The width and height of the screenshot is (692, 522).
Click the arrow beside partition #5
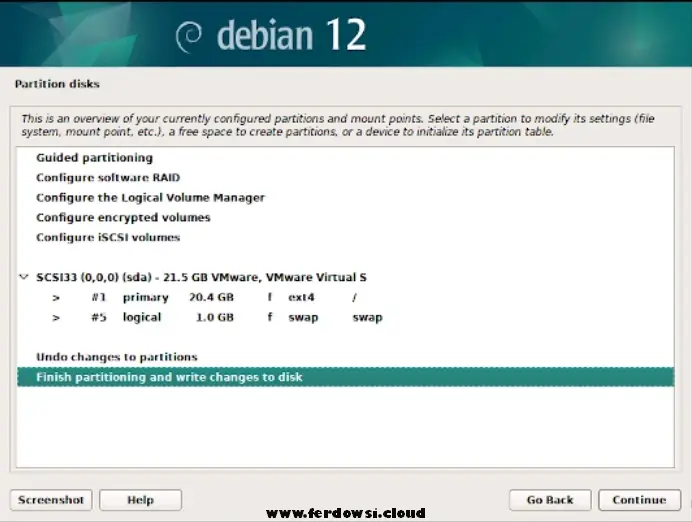[x=56, y=318]
